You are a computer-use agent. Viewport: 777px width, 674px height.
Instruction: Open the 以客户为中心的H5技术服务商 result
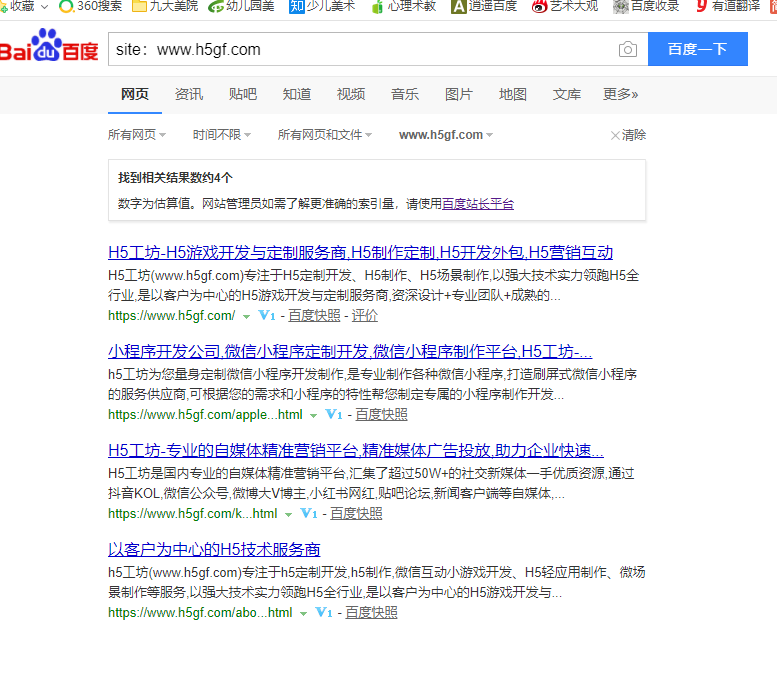point(214,550)
